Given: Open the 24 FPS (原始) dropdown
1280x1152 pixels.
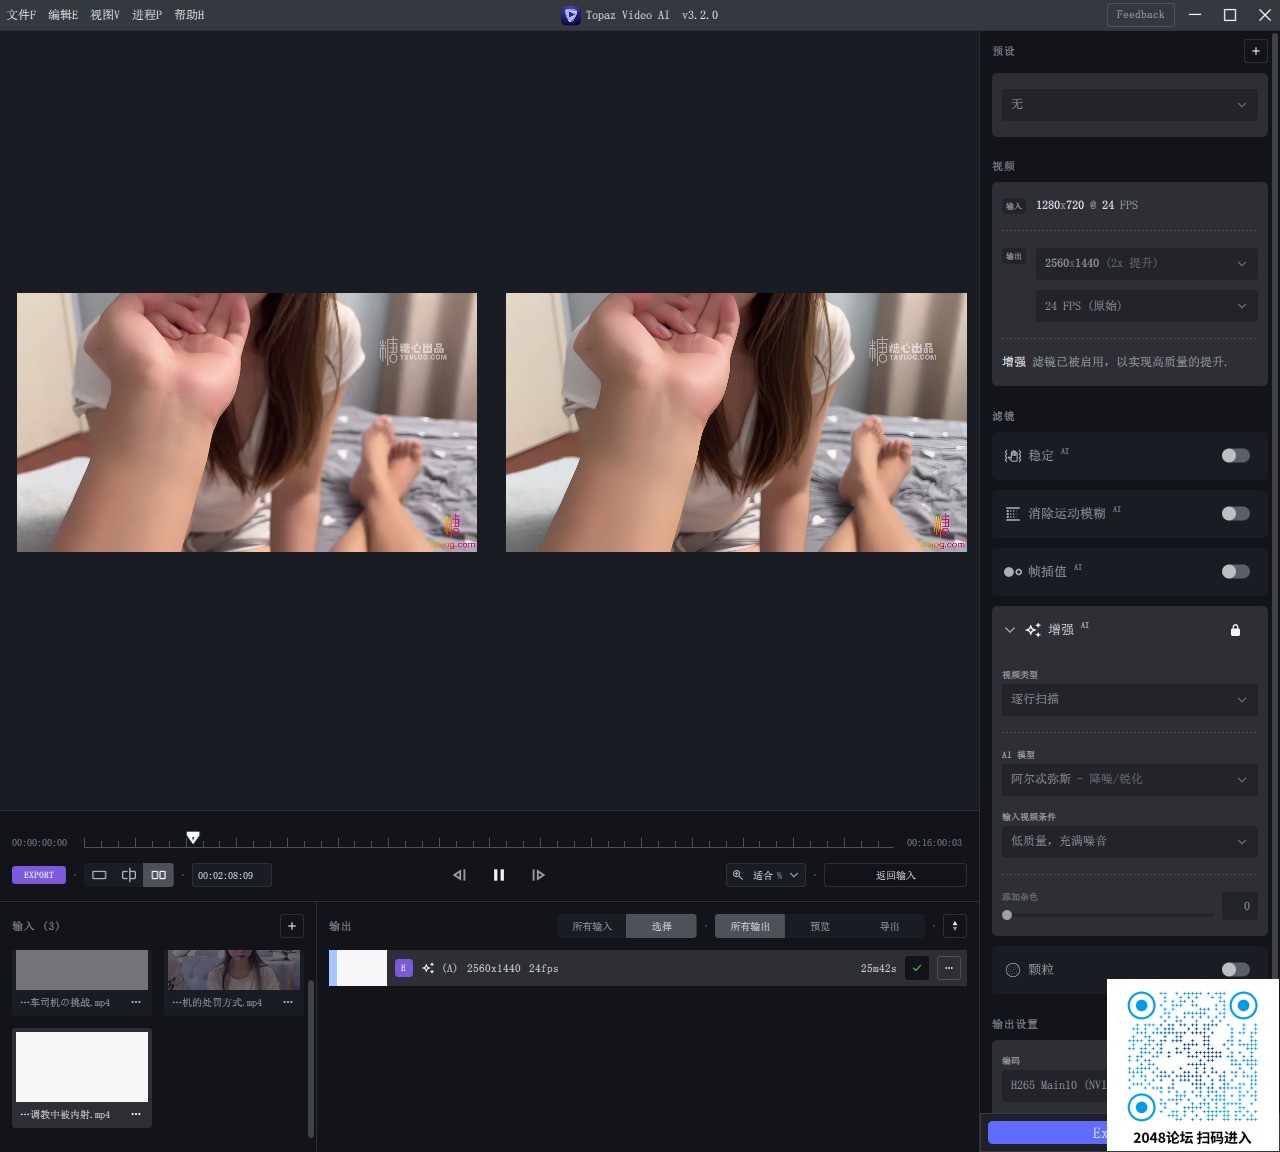Looking at the screenshot, I should coord(1146,306).
